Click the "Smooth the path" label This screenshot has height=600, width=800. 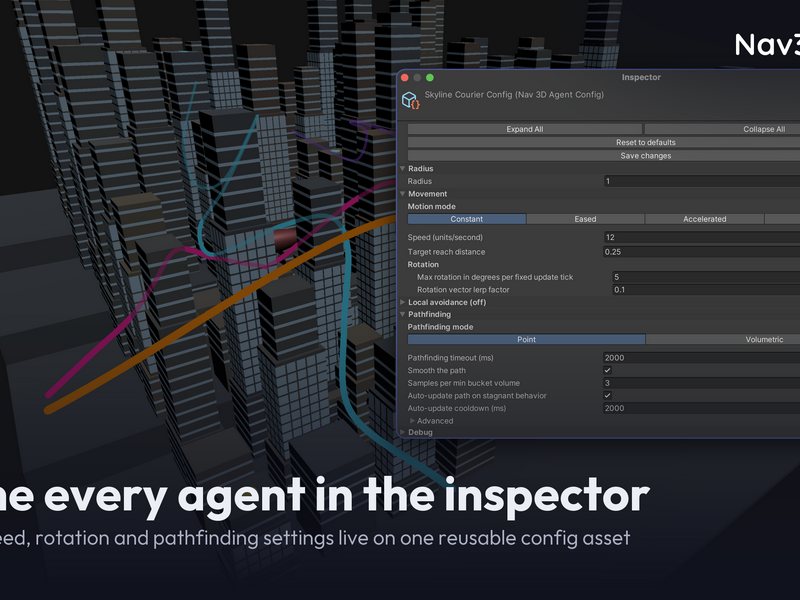tap(437, 370)
